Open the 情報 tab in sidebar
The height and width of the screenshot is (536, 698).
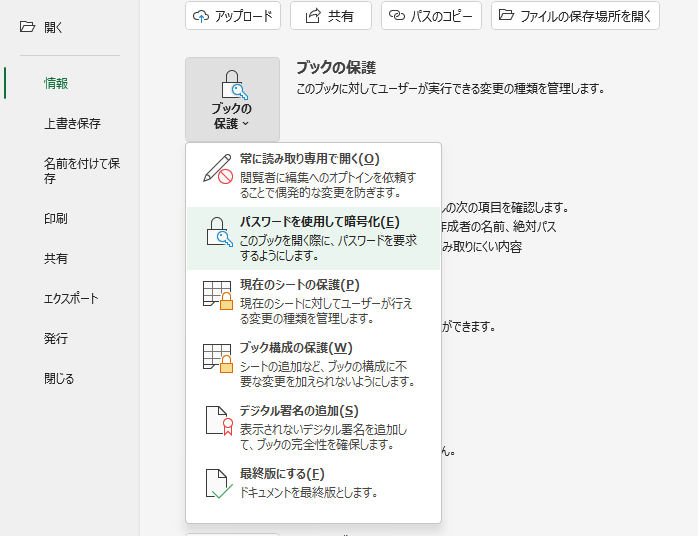point(56,83)
